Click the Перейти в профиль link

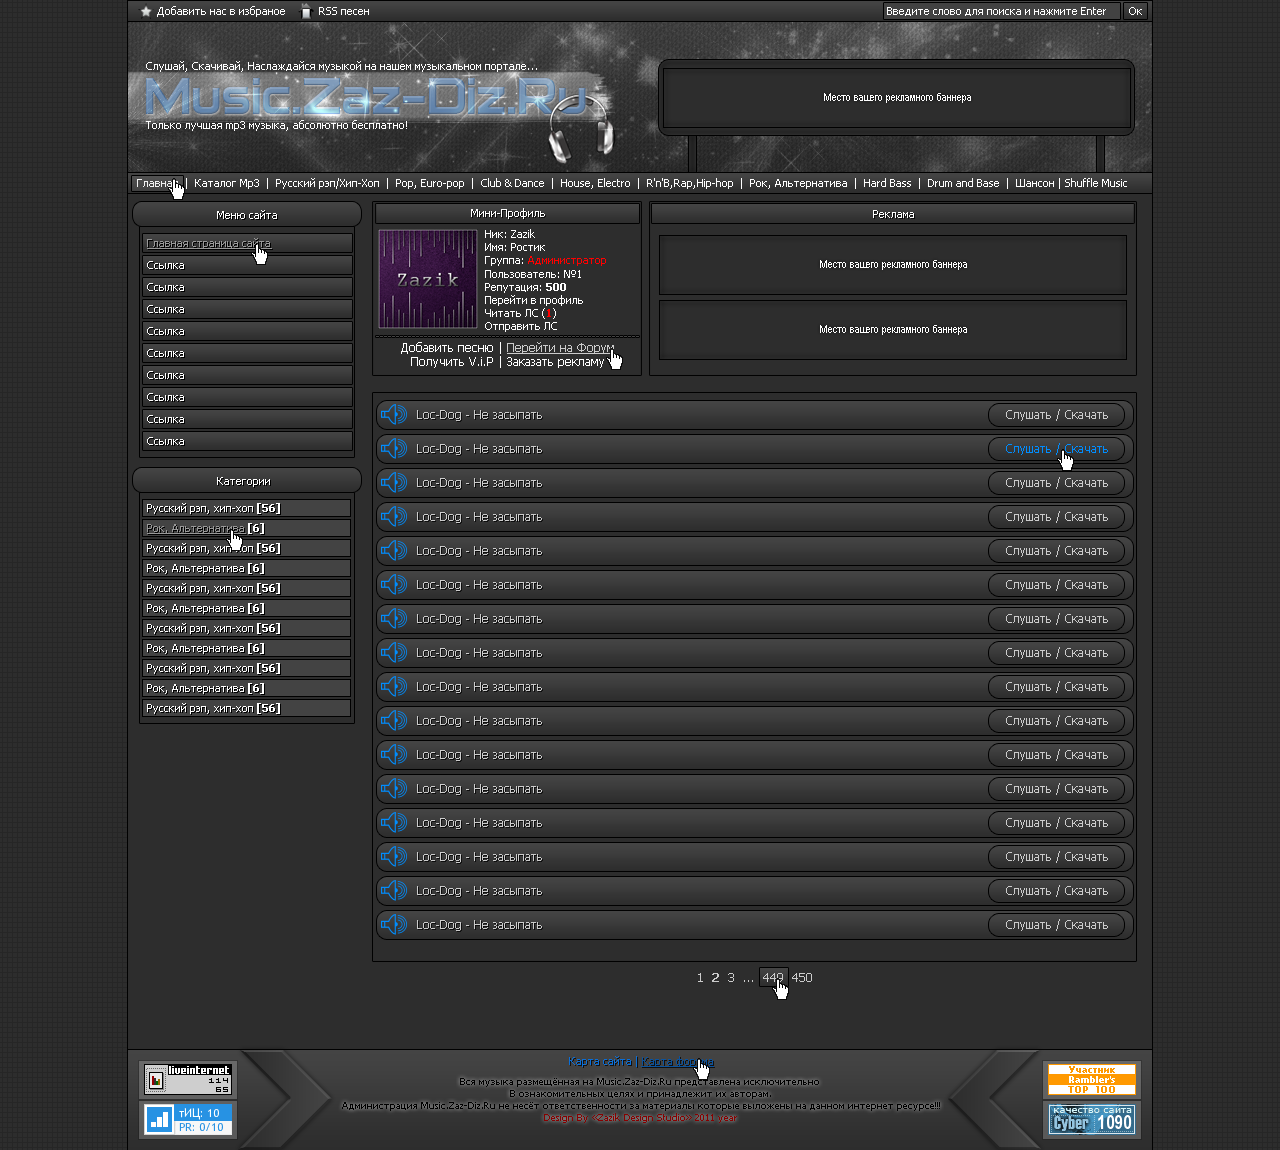(x=534, y=300)
